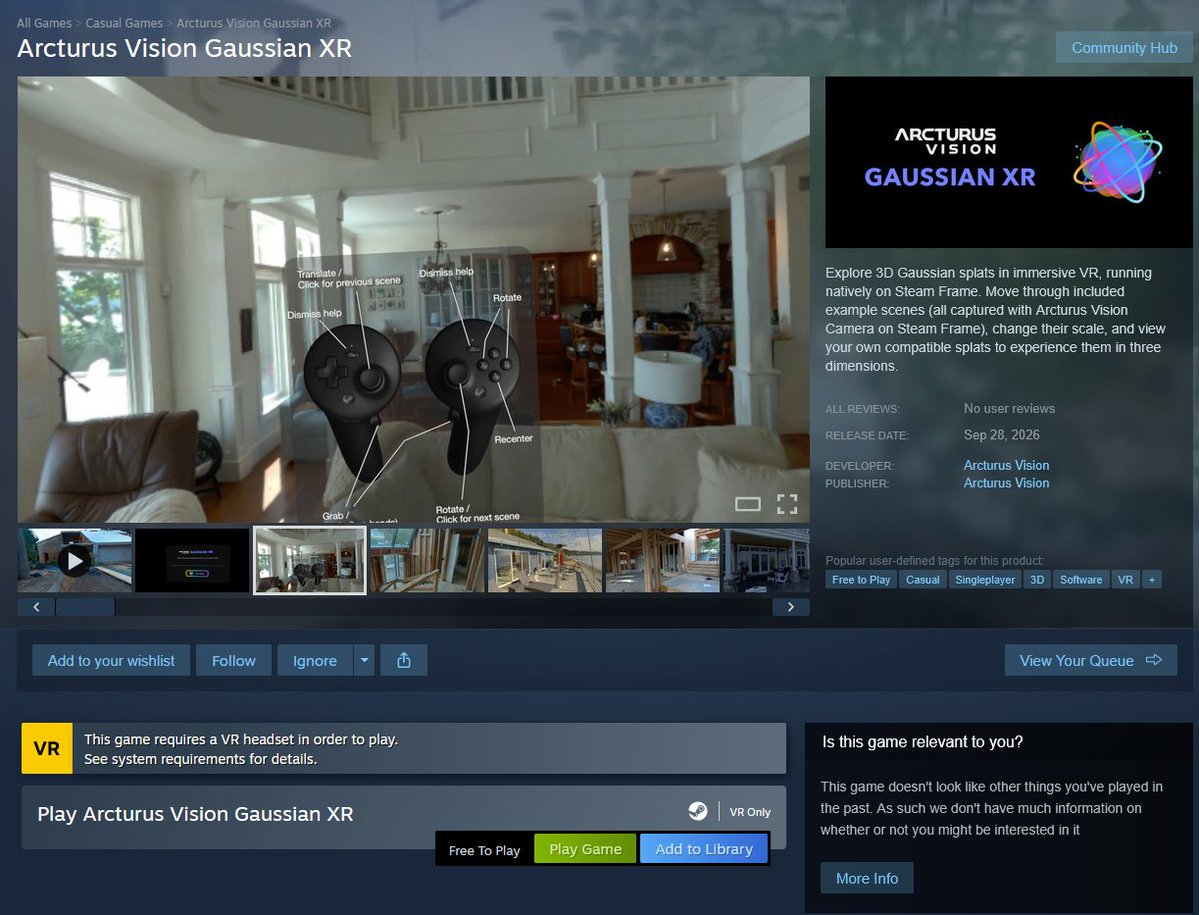Click the Play Arcturus Vision Gaussian XR heading

click(x=195, y=813)
